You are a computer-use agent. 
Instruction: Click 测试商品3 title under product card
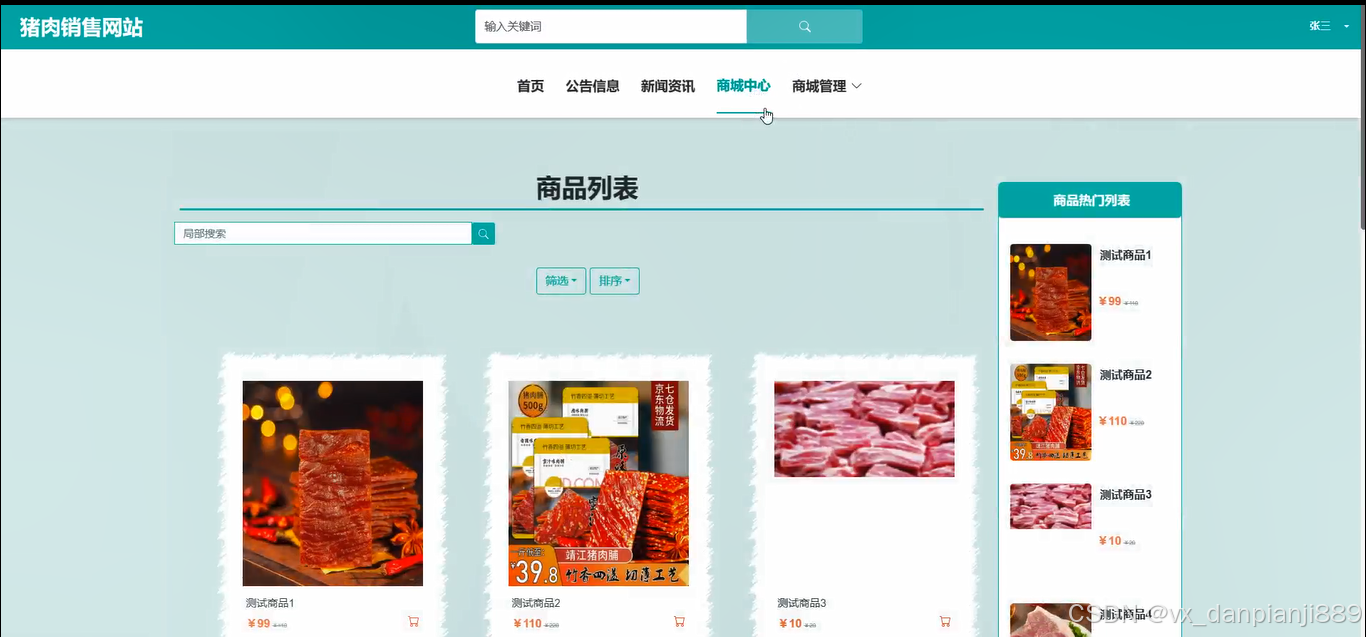802,603
